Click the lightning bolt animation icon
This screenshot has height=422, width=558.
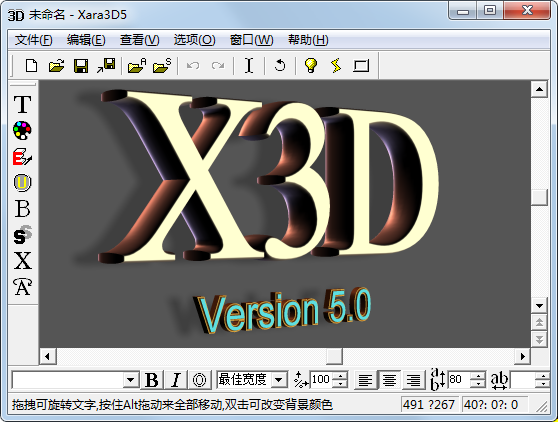(336, 65)
